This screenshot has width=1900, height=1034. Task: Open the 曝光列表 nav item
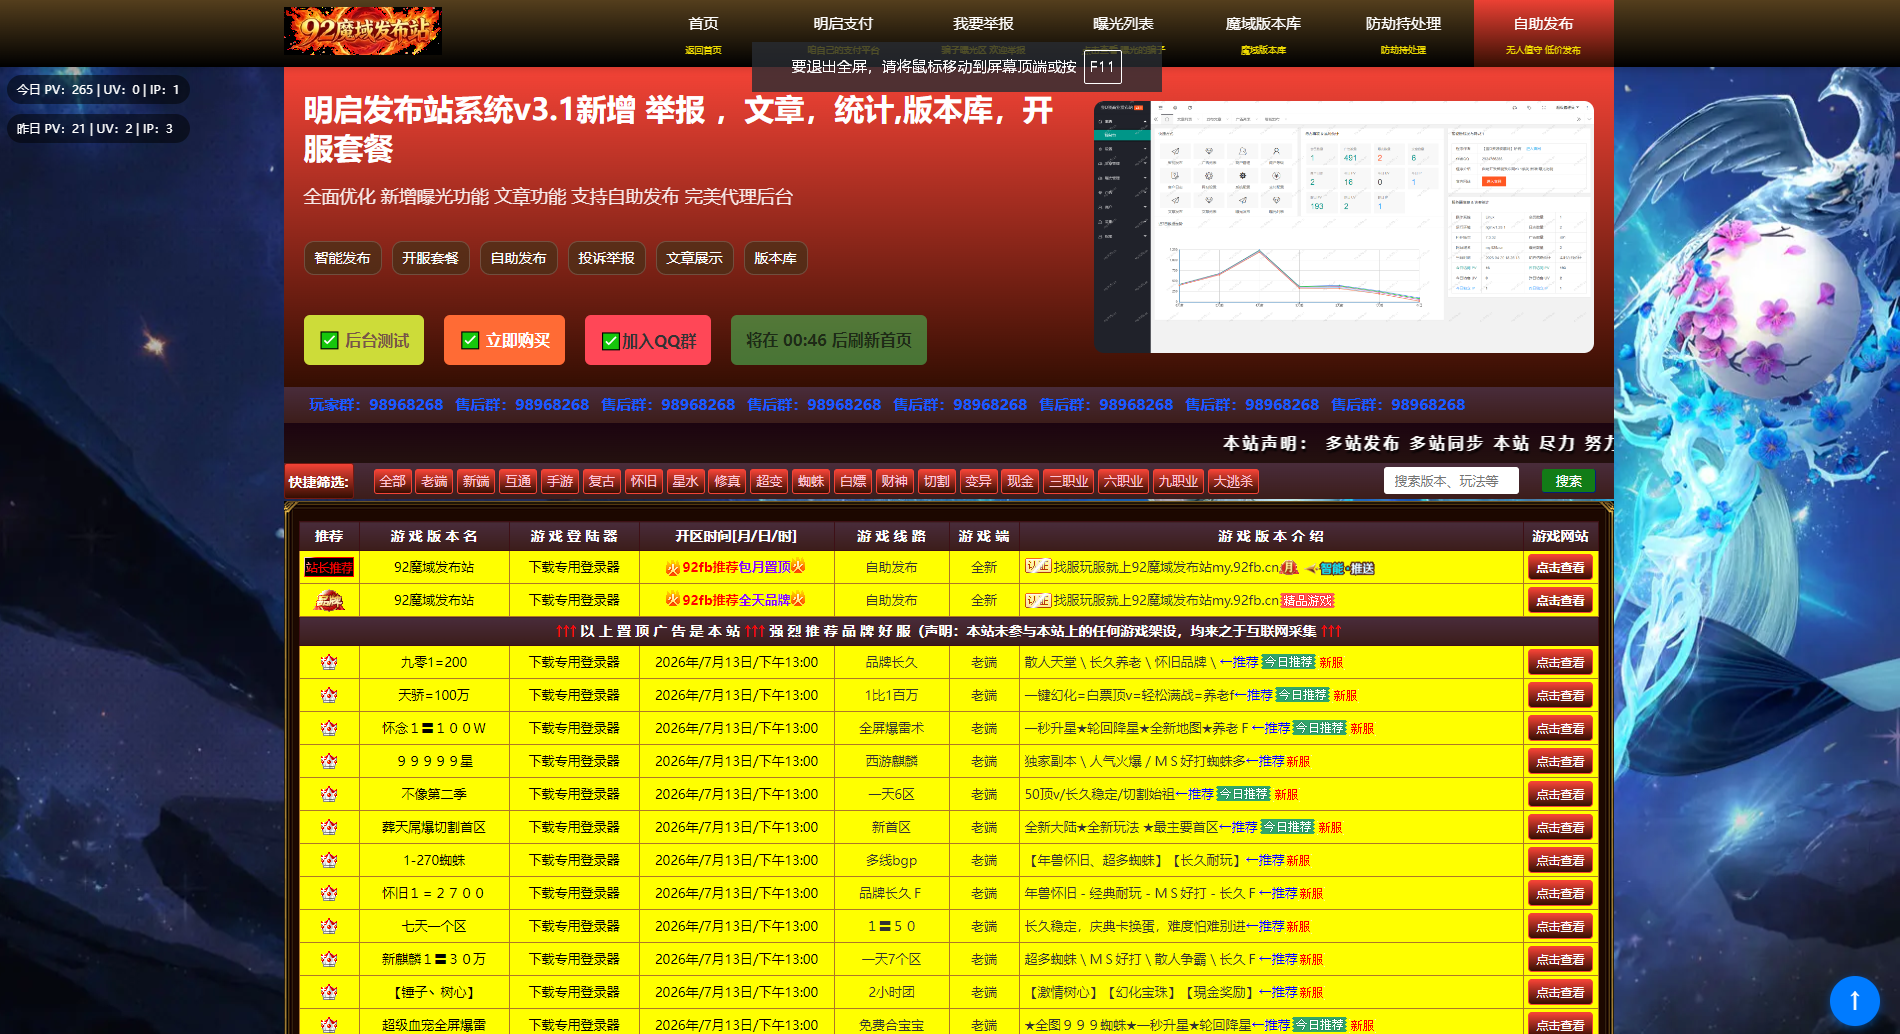1123,34
